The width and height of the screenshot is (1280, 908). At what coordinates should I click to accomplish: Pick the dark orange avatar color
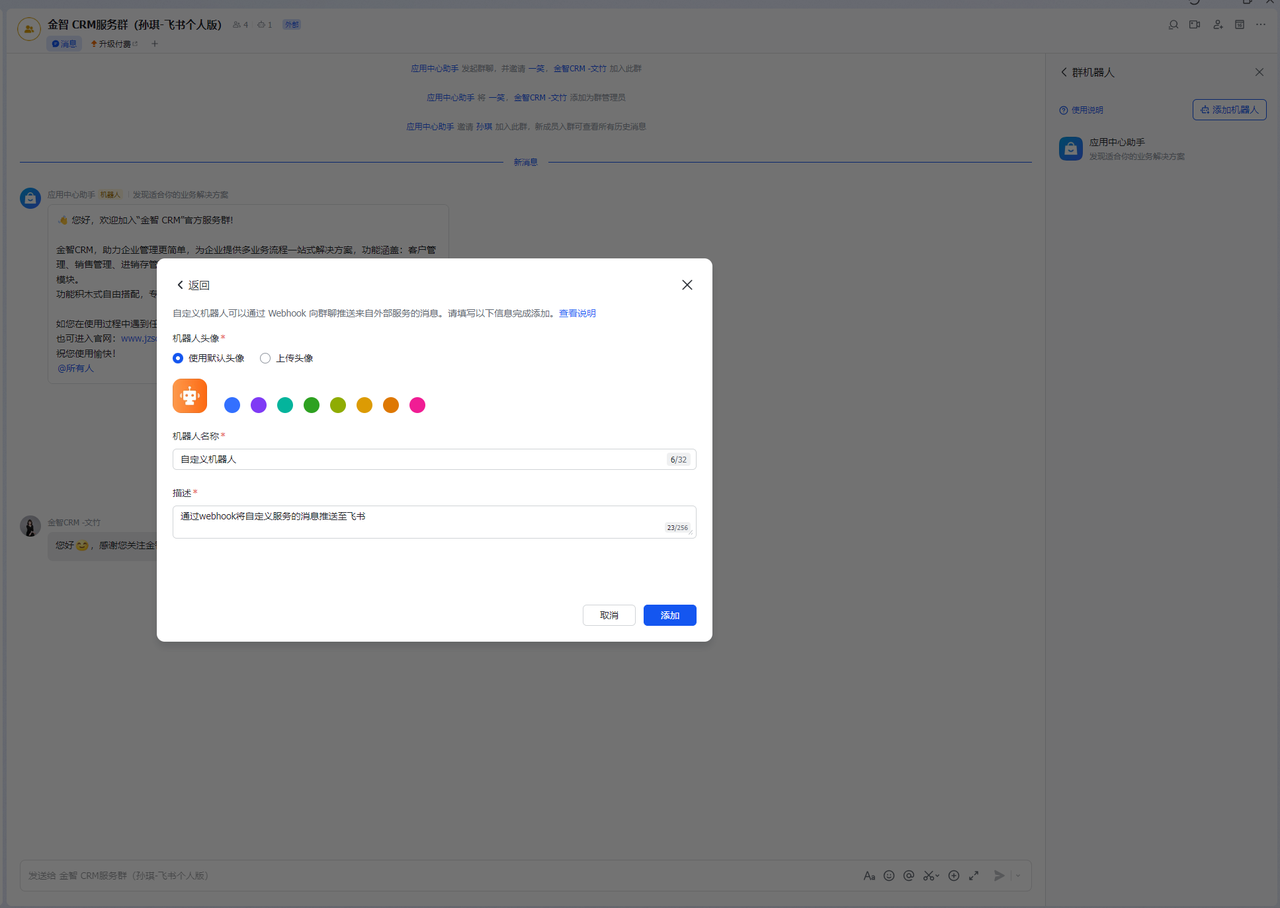pos(391,405)
